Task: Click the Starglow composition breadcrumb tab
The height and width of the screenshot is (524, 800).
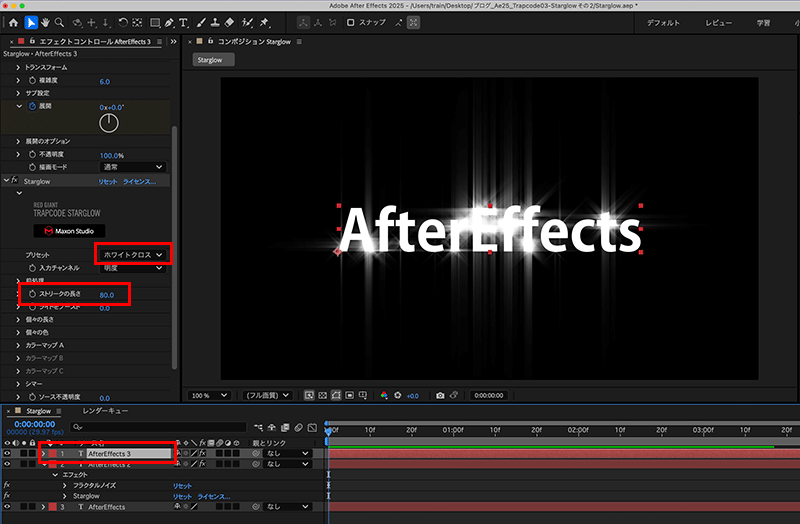Action: click(x=213, y=60)
